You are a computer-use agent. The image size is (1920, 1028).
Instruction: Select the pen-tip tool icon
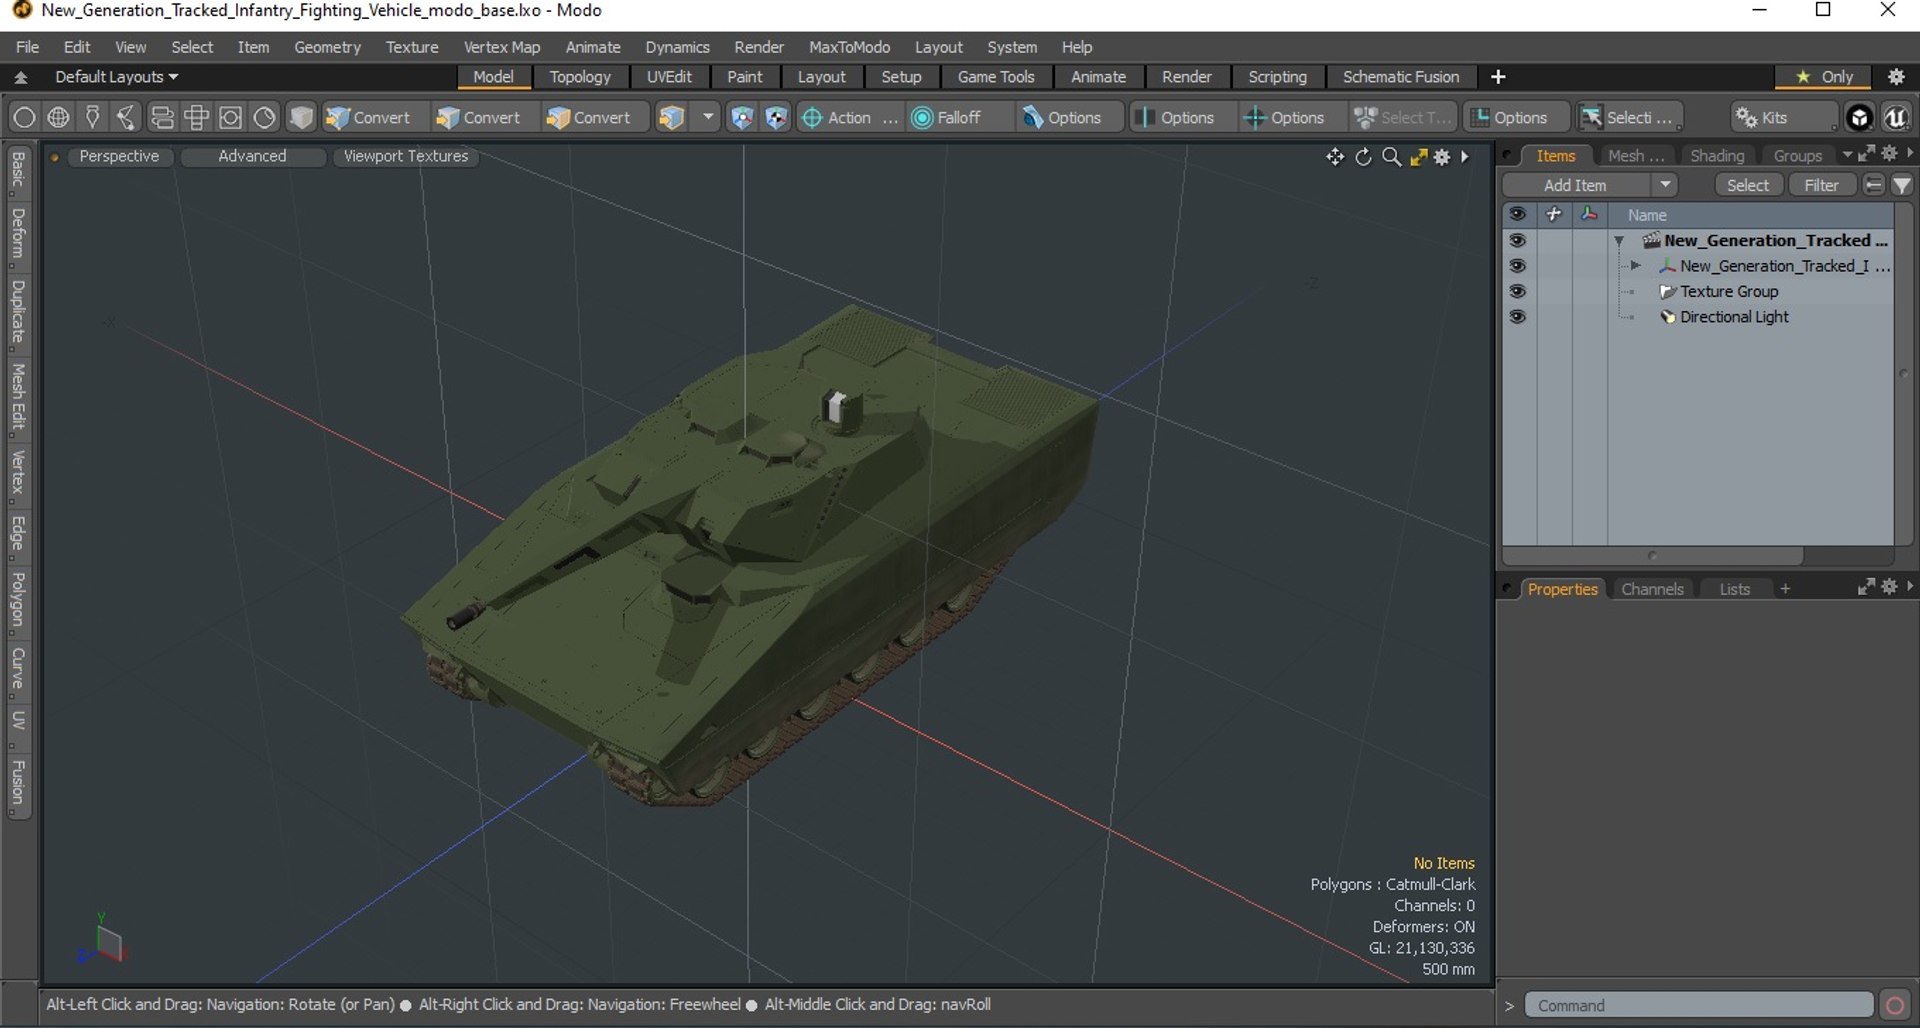(93, 117)
